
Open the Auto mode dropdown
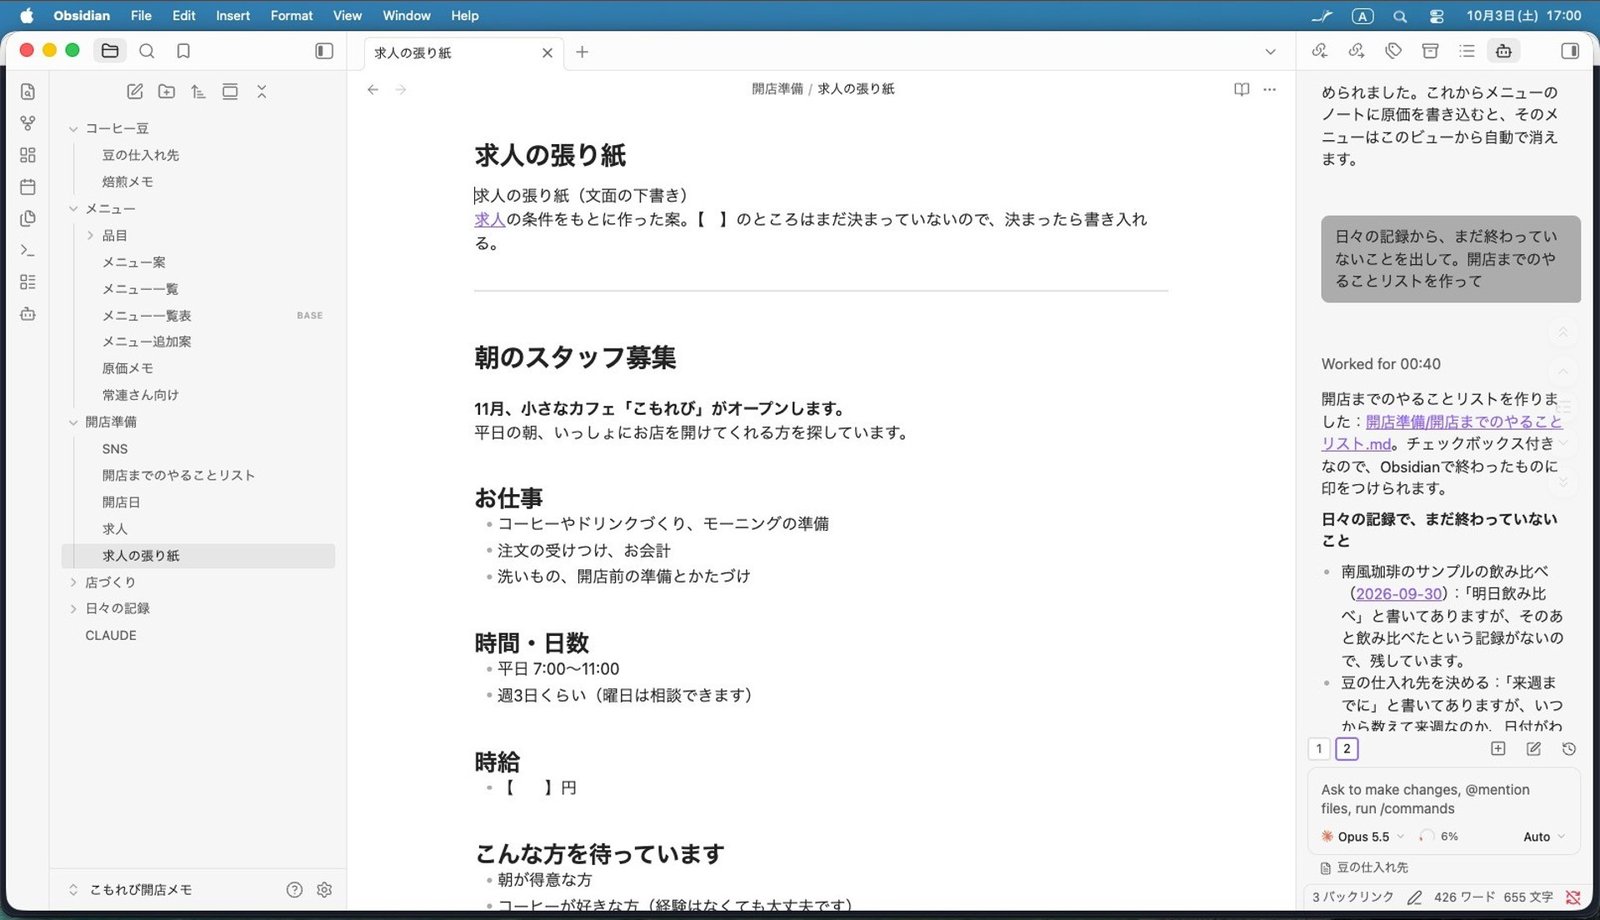pyautogui.click(x=1544, y=837)
